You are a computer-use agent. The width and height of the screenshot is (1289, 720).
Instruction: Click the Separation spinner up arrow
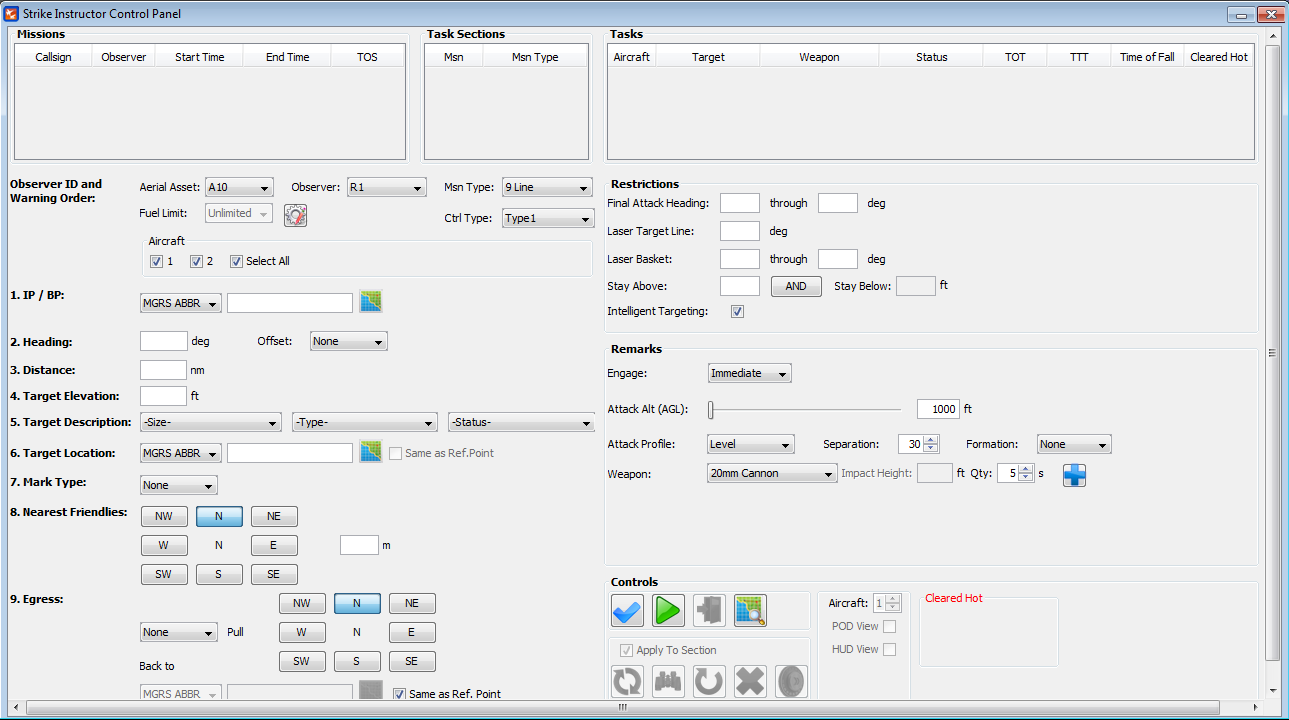point(931,440)
